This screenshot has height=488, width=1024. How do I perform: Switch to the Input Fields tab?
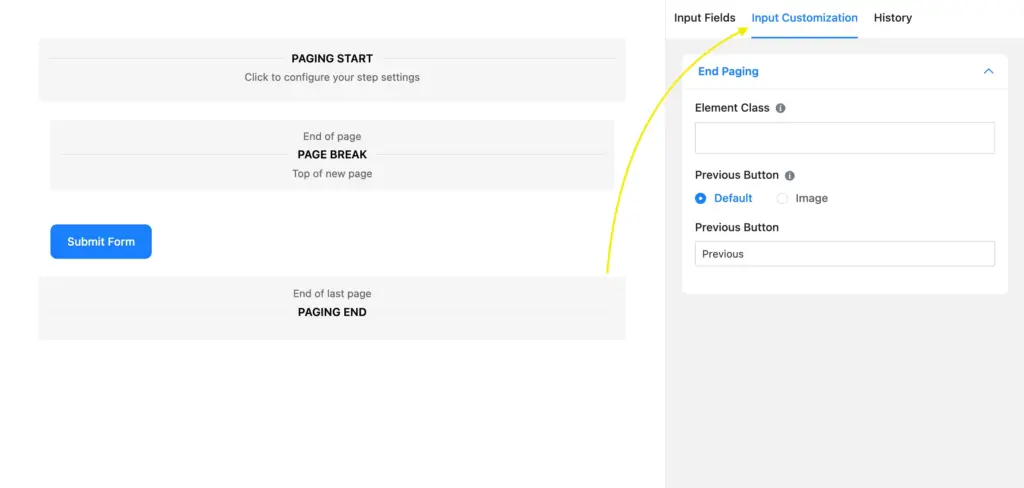point(704,18)
